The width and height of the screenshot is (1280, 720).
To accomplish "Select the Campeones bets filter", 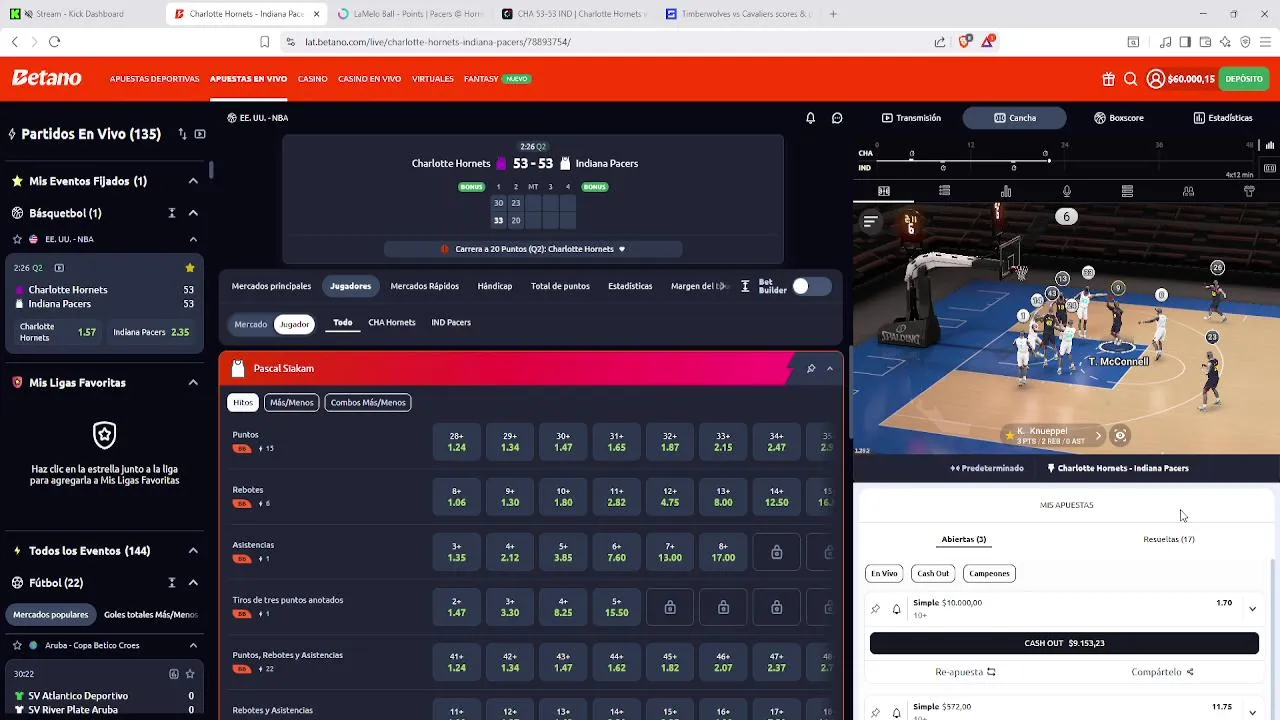I will coord(990,573).
